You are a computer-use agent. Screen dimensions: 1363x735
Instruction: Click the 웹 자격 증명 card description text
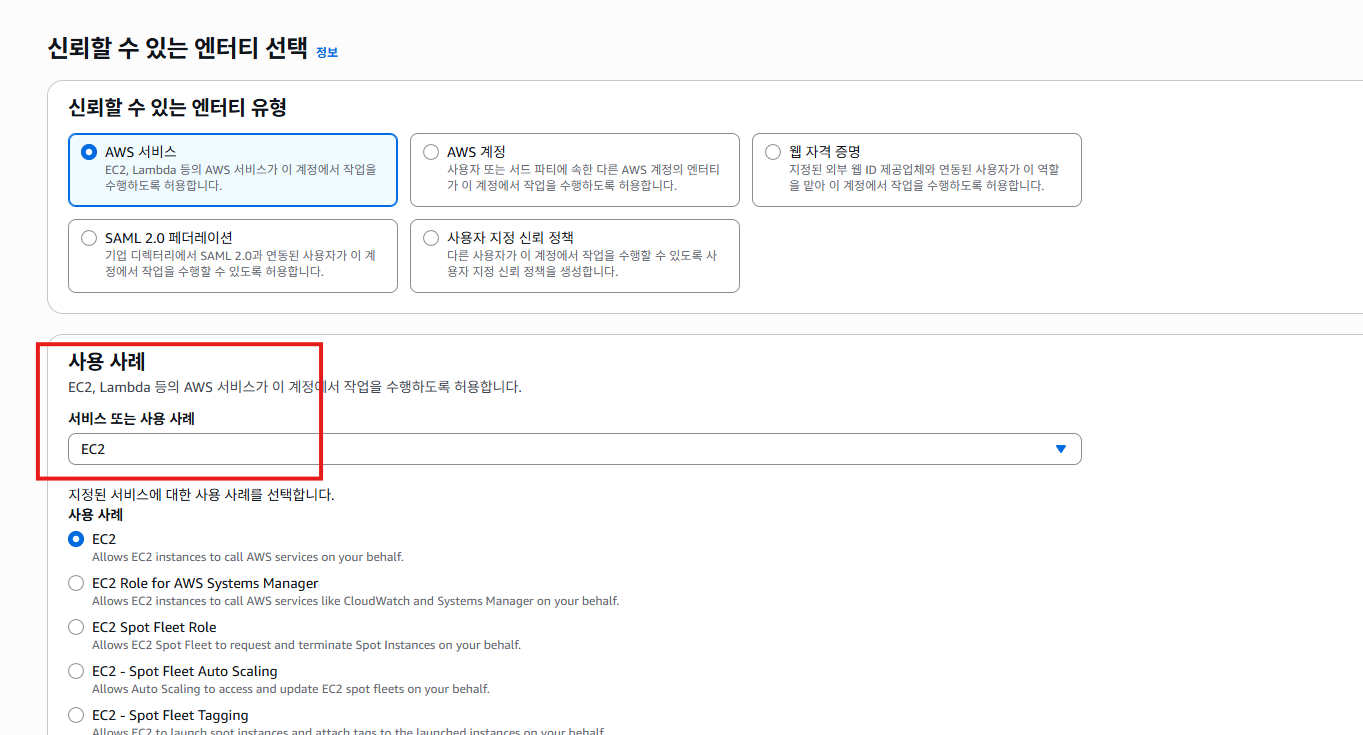coord(923,178)
